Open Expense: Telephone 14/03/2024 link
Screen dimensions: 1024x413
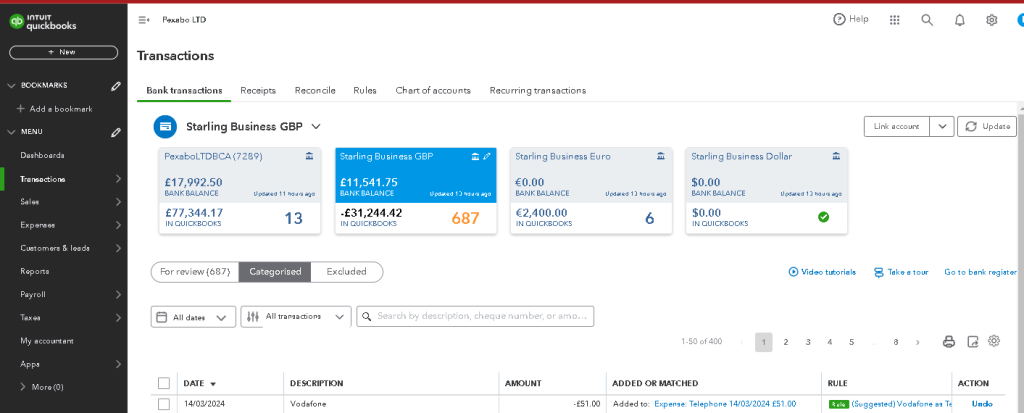coord(725,404)
